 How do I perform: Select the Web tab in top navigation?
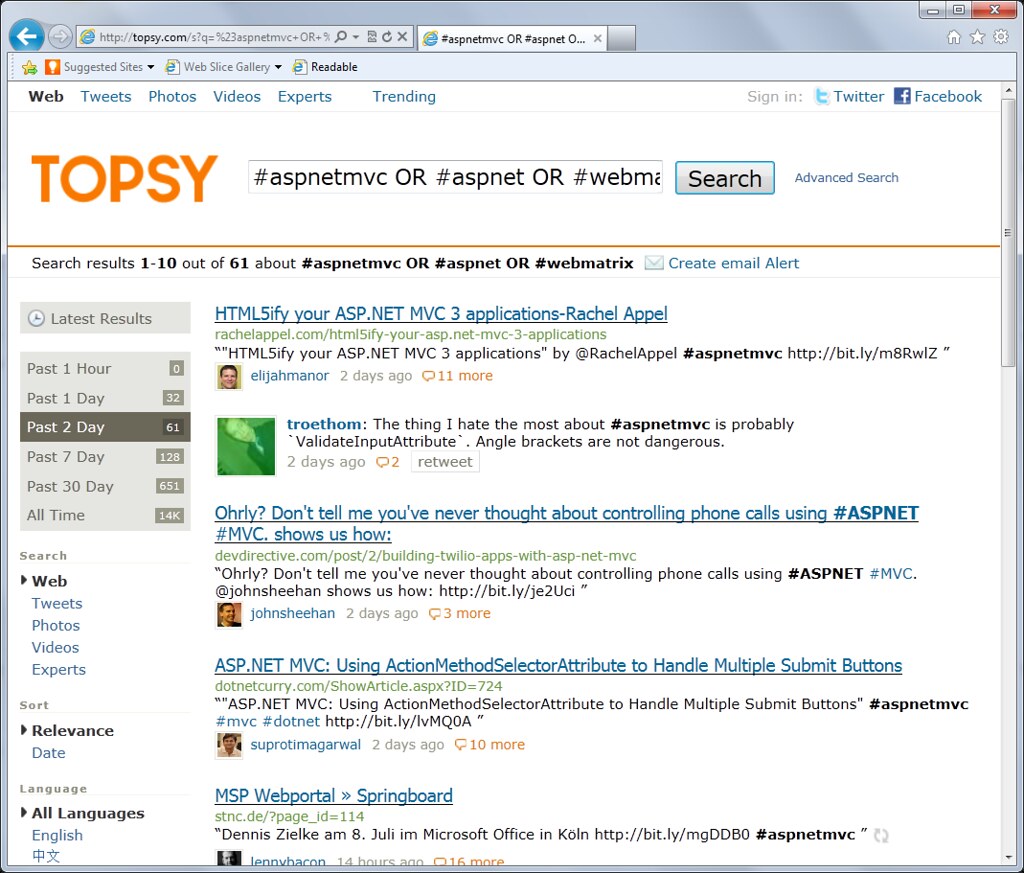[x=46, y=97]
